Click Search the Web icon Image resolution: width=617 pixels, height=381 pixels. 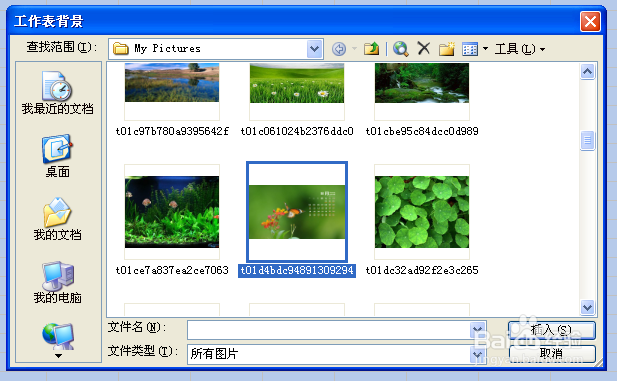click(401, 49)
